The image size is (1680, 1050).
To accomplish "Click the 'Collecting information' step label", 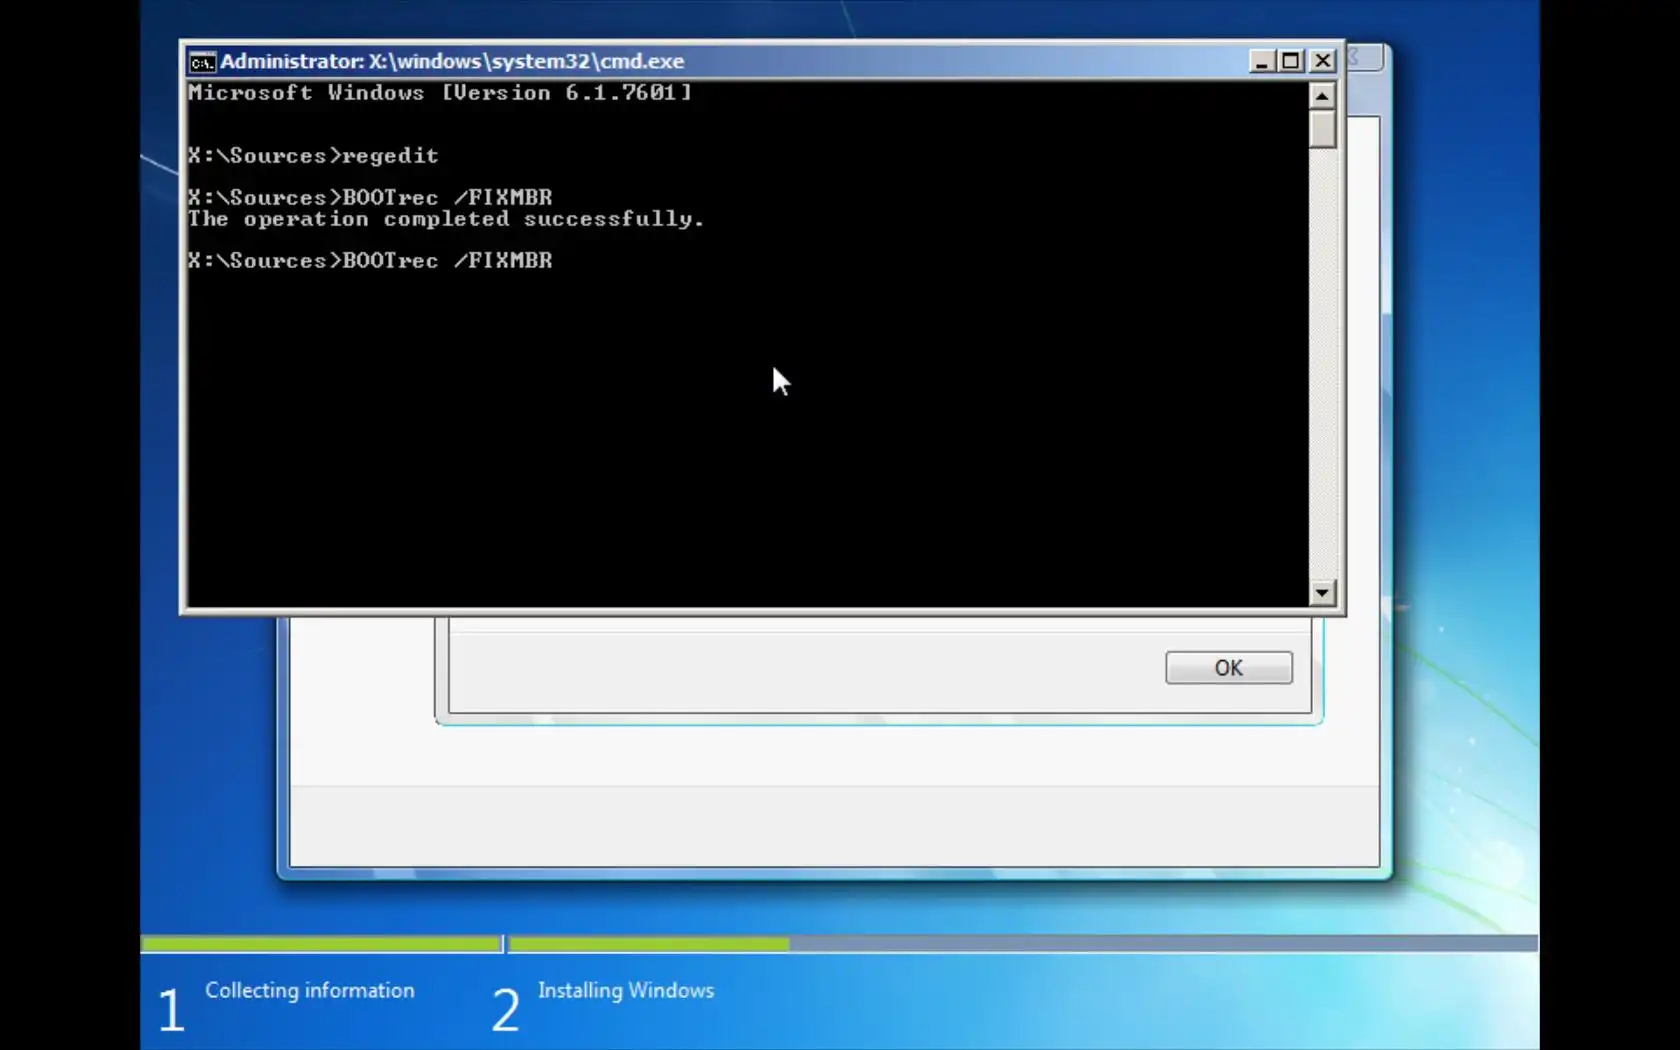I will tap(310, 990).
